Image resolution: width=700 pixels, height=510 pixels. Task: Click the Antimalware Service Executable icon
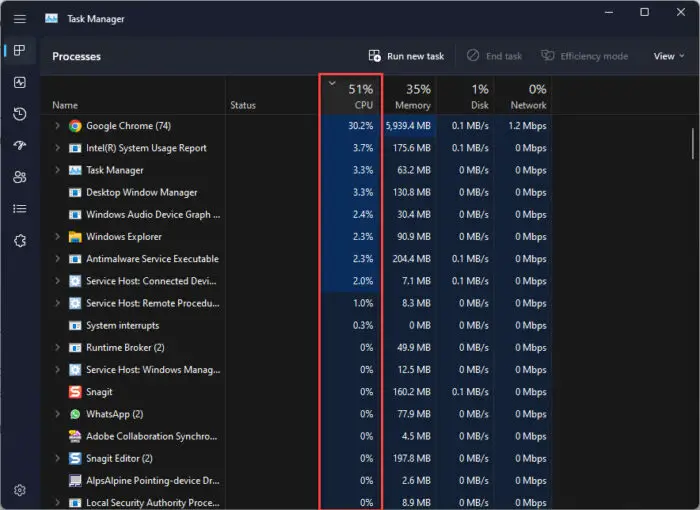point(75,259)
